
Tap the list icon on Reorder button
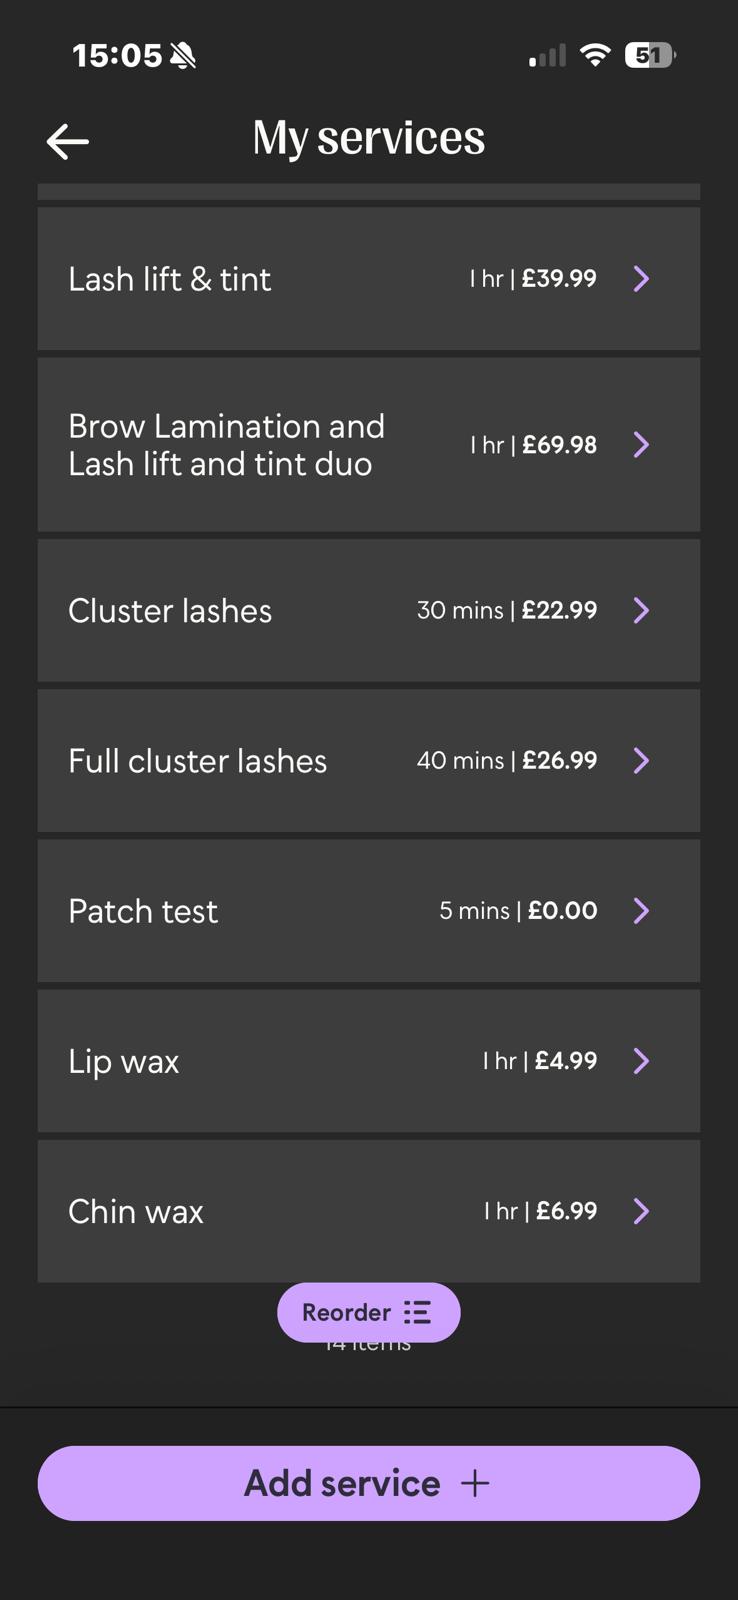(x=417, y=1312)
